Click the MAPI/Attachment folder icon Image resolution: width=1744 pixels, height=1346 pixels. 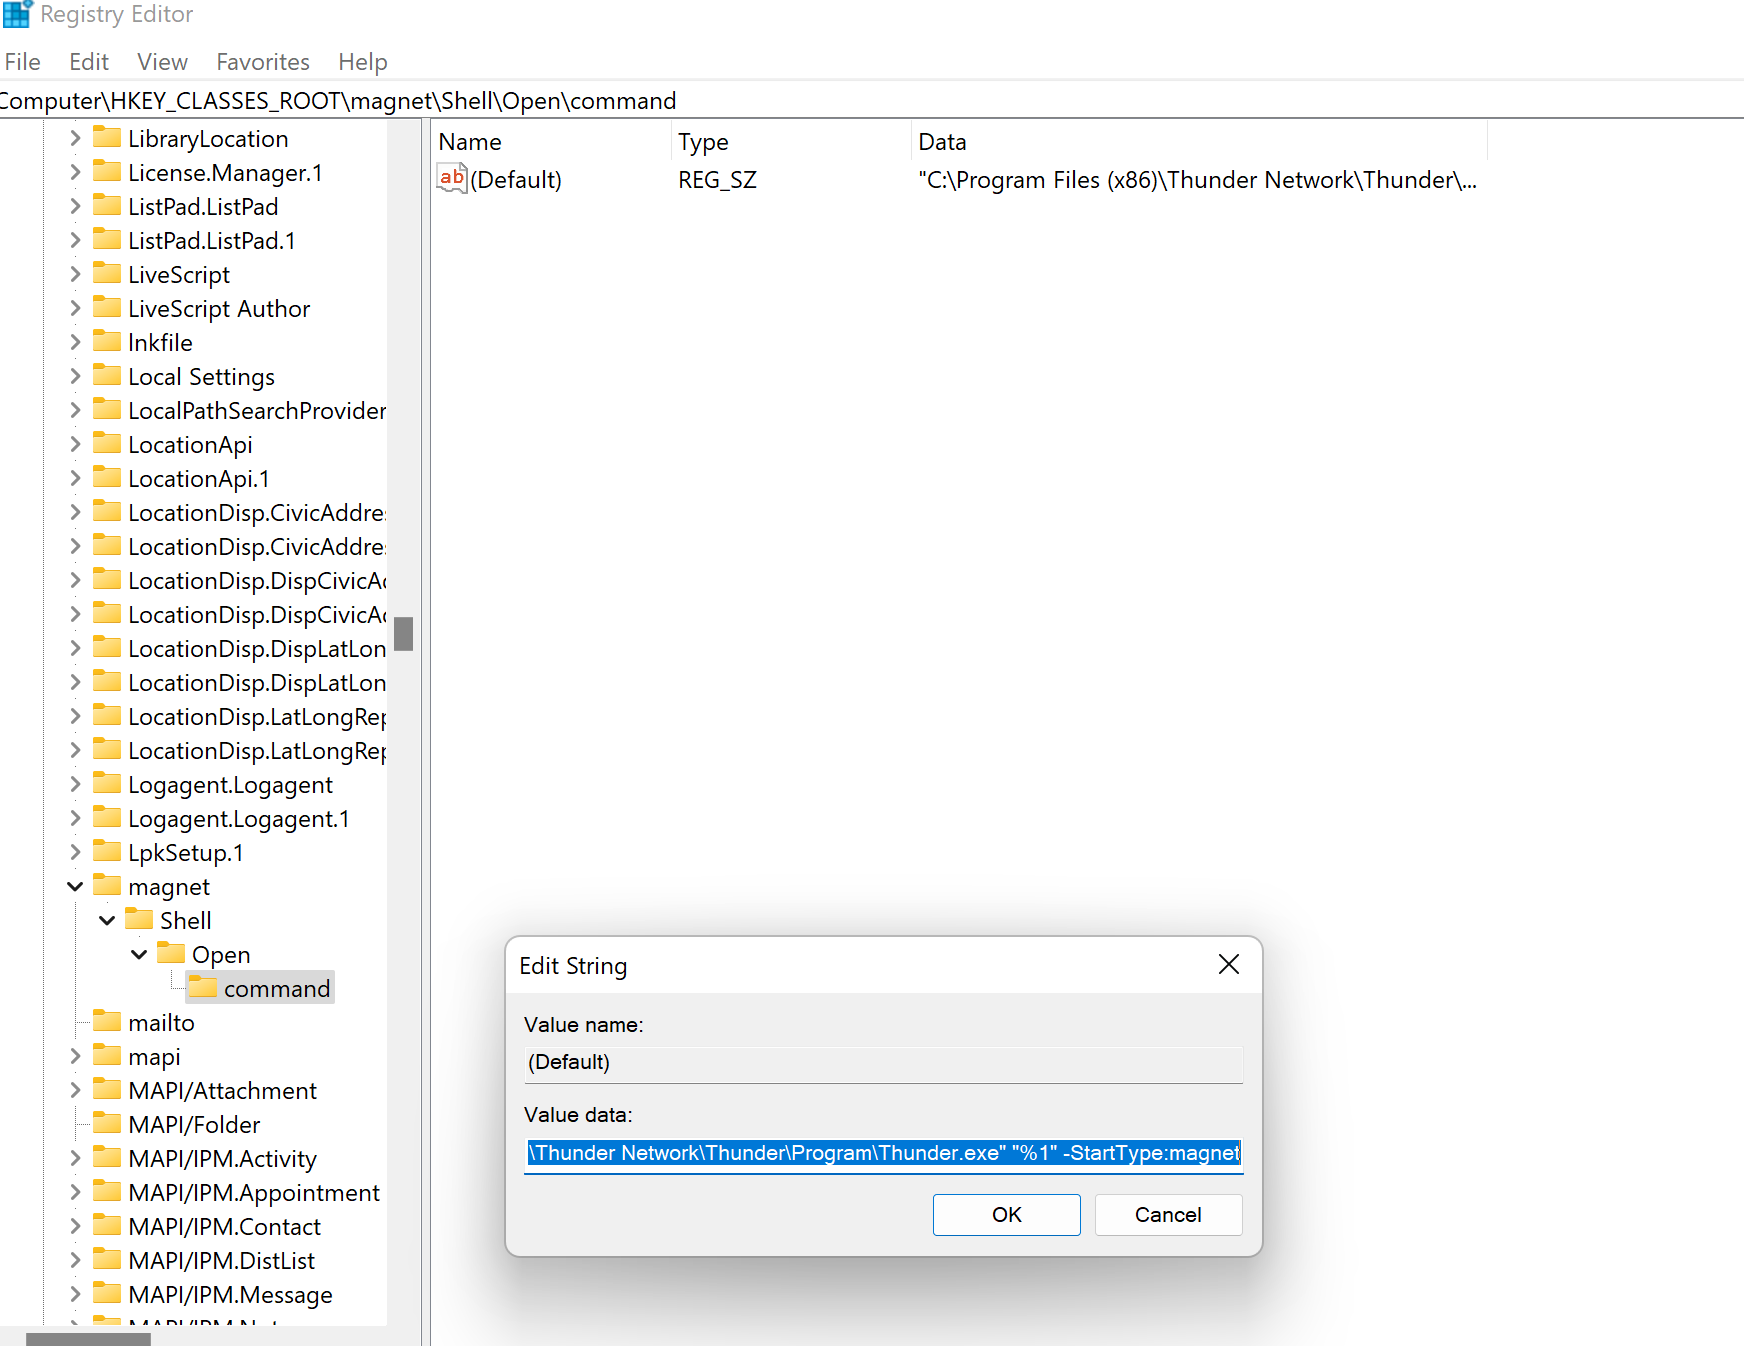(107, 1089)
